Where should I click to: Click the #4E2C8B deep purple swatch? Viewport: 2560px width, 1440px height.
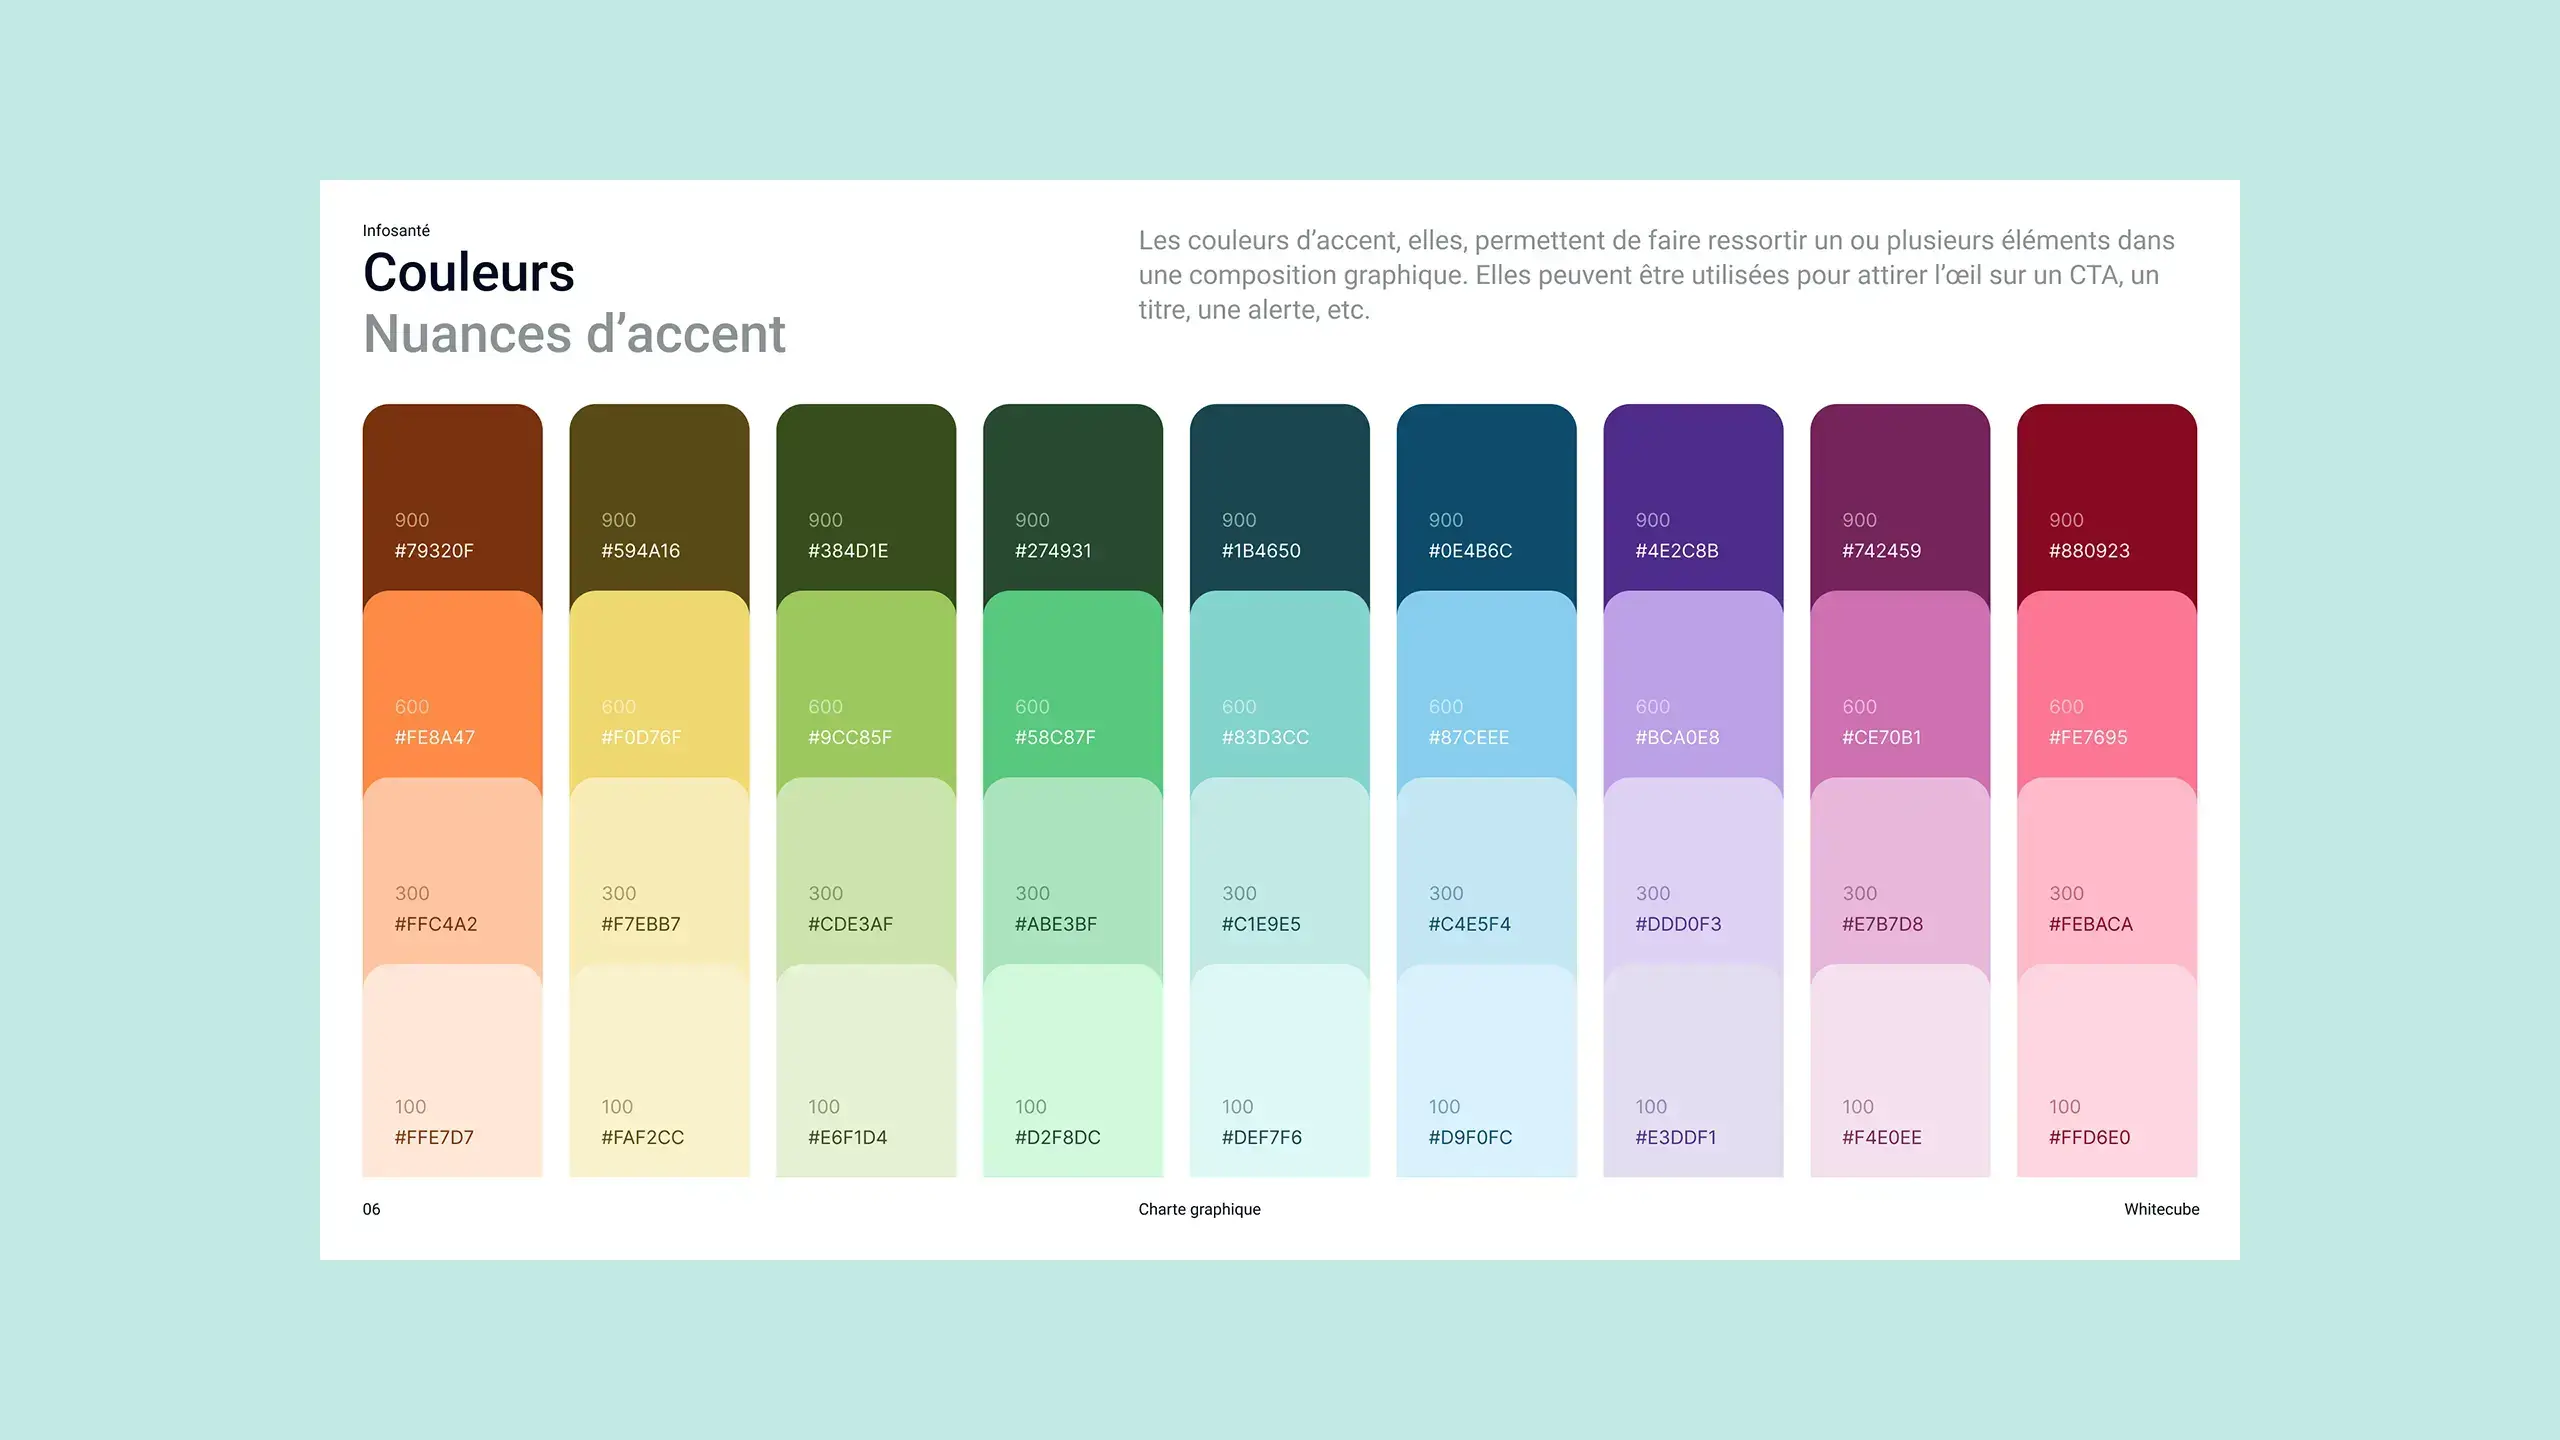(x=1694, y=497)
